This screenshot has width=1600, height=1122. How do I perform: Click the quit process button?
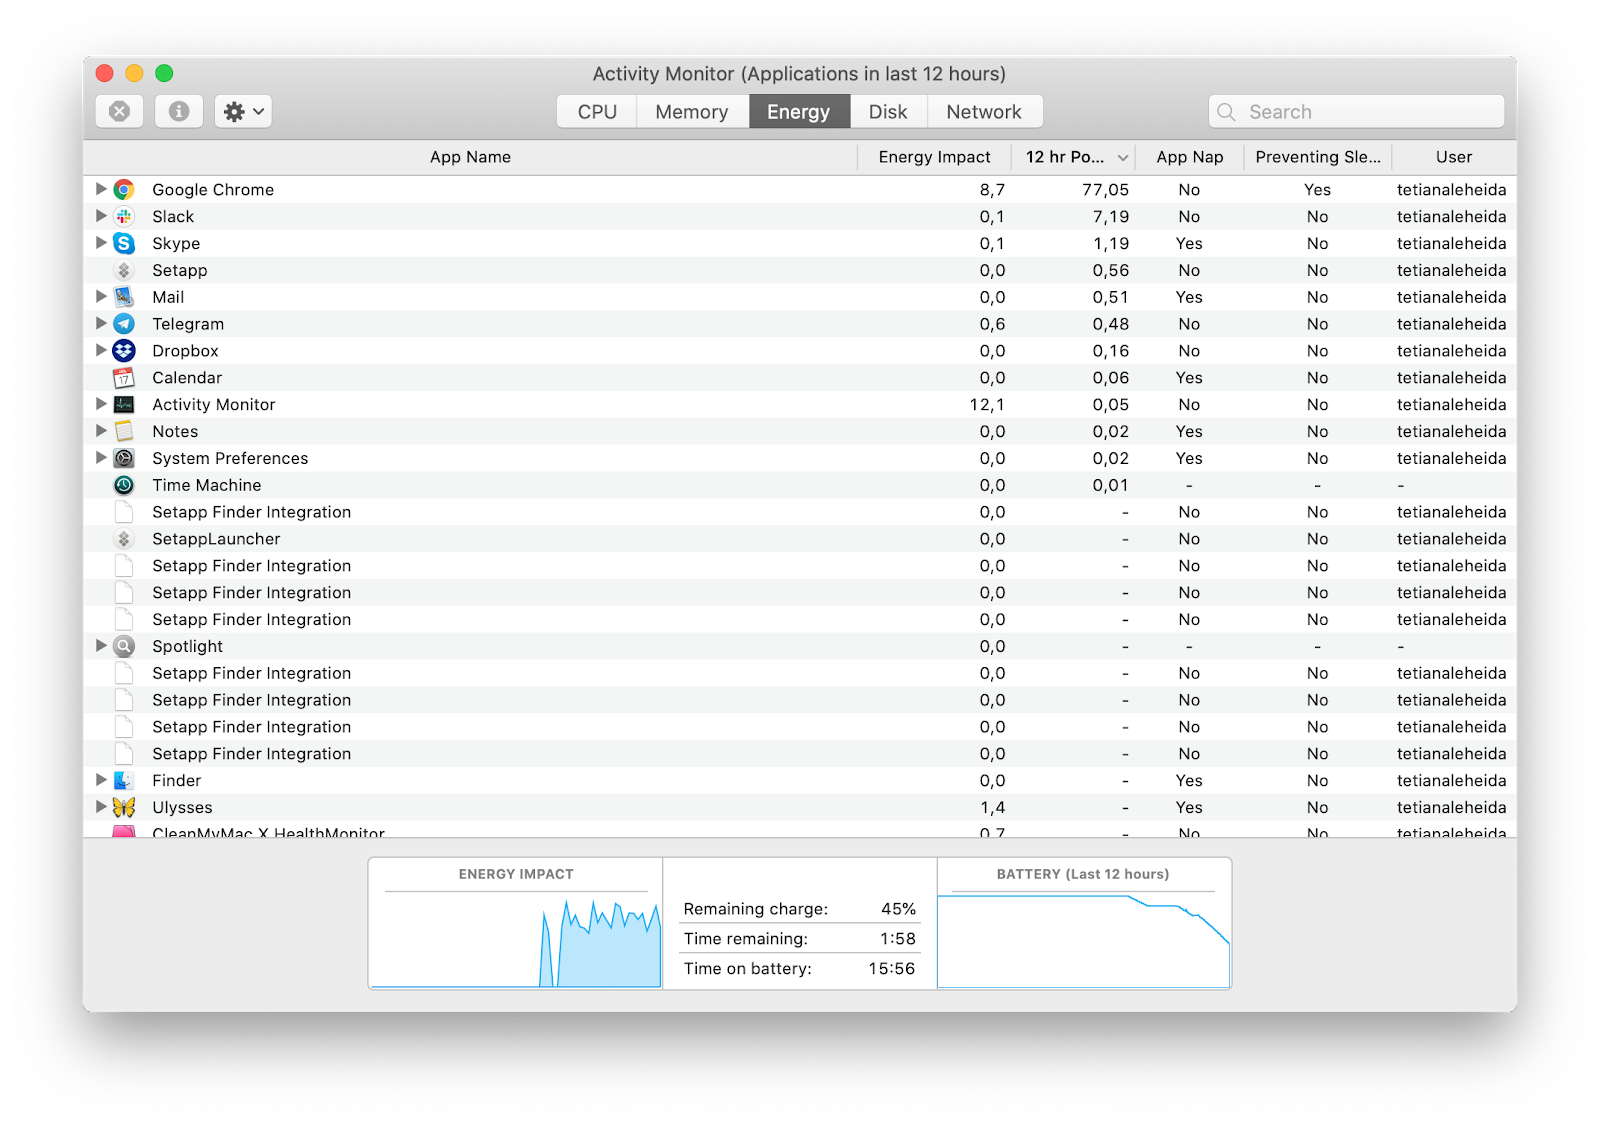tap(119, 111)
